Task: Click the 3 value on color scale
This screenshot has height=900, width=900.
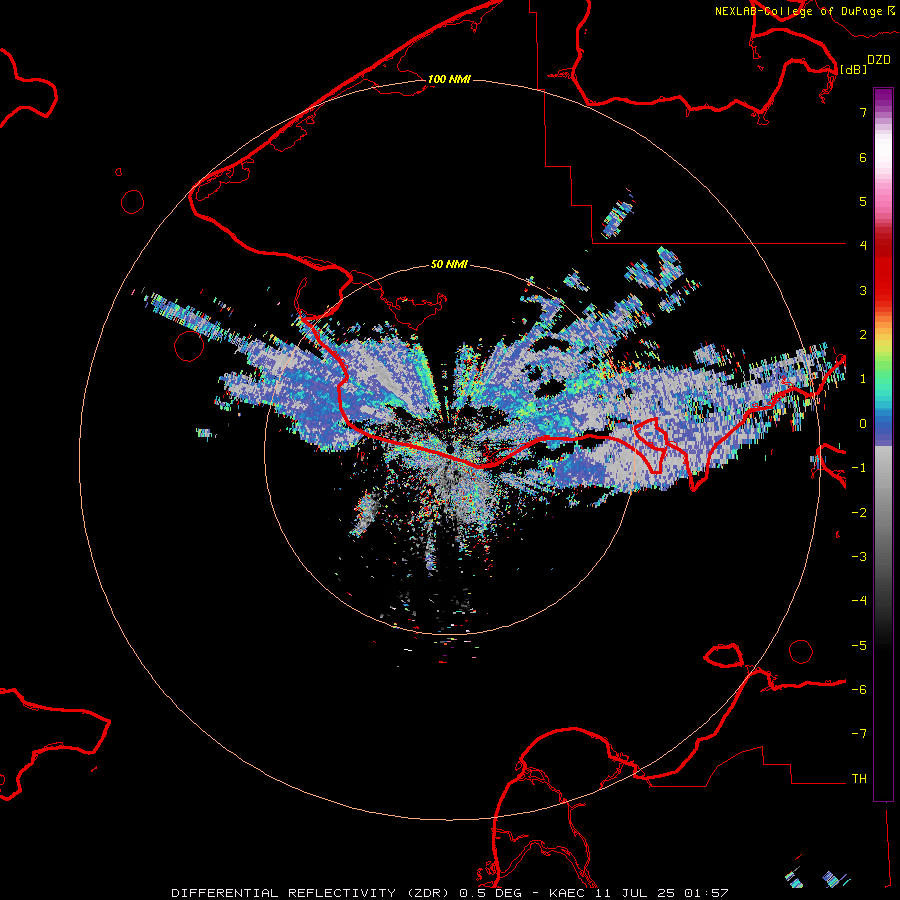Action: (863, 290)
